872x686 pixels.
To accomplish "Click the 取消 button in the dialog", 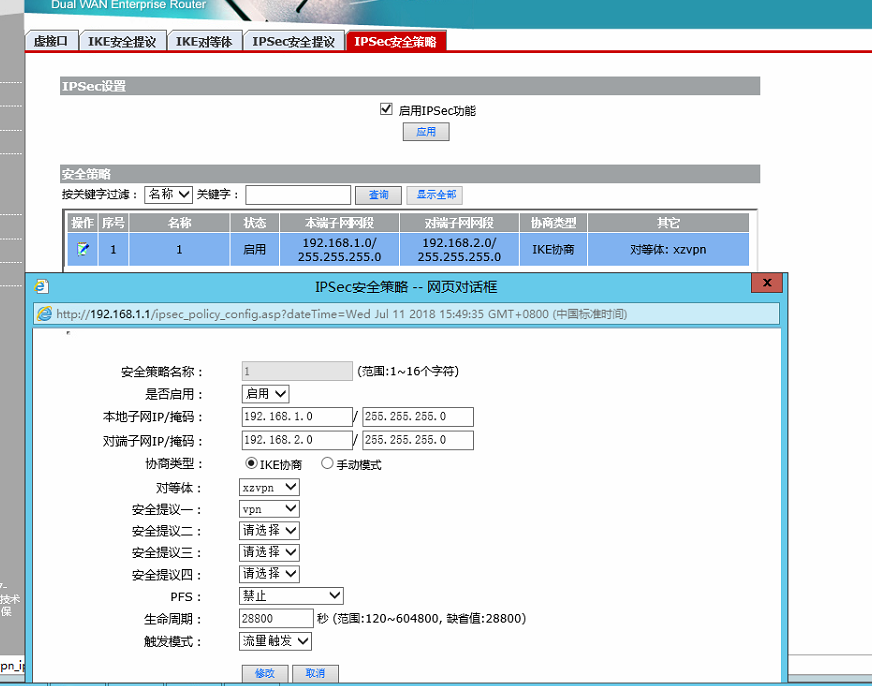I will [x=315, y=673].
